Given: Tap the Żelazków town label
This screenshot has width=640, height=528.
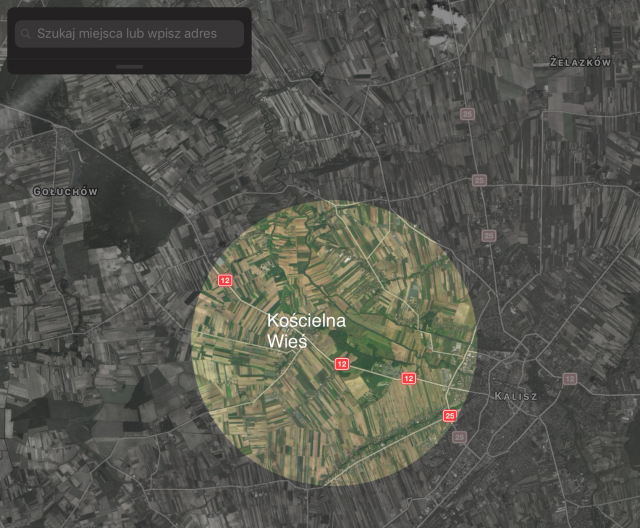Looking at the screenshot, I should click(x=580, y=62).
